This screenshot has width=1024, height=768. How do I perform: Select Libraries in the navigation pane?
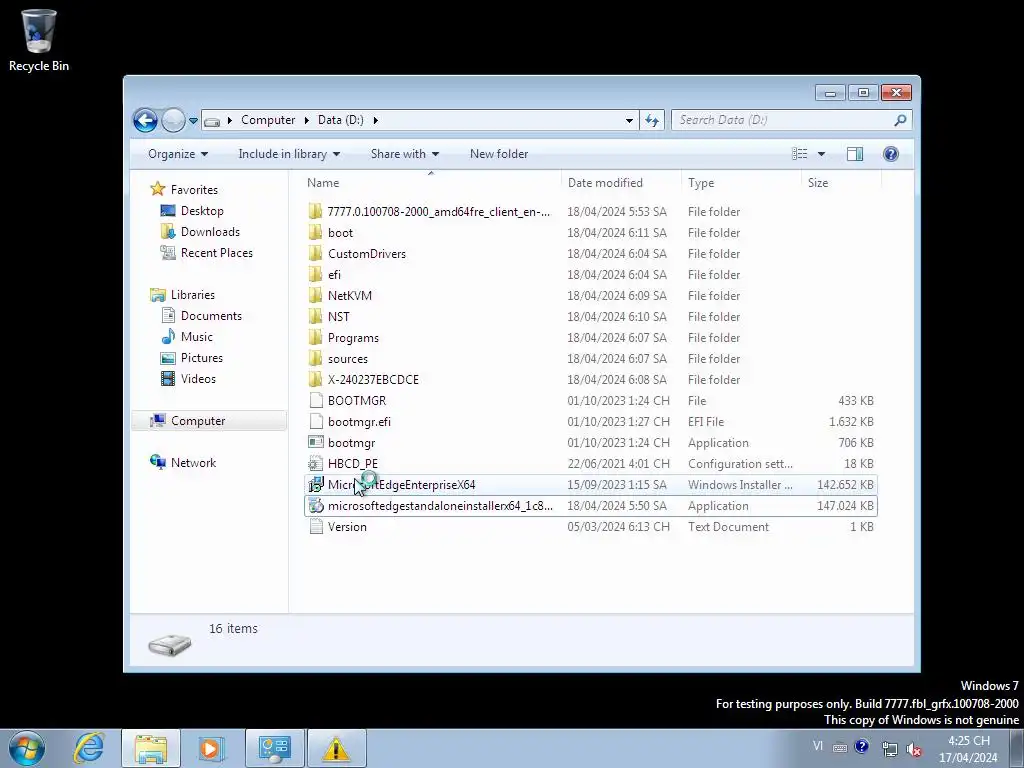(x=192, y=295)
